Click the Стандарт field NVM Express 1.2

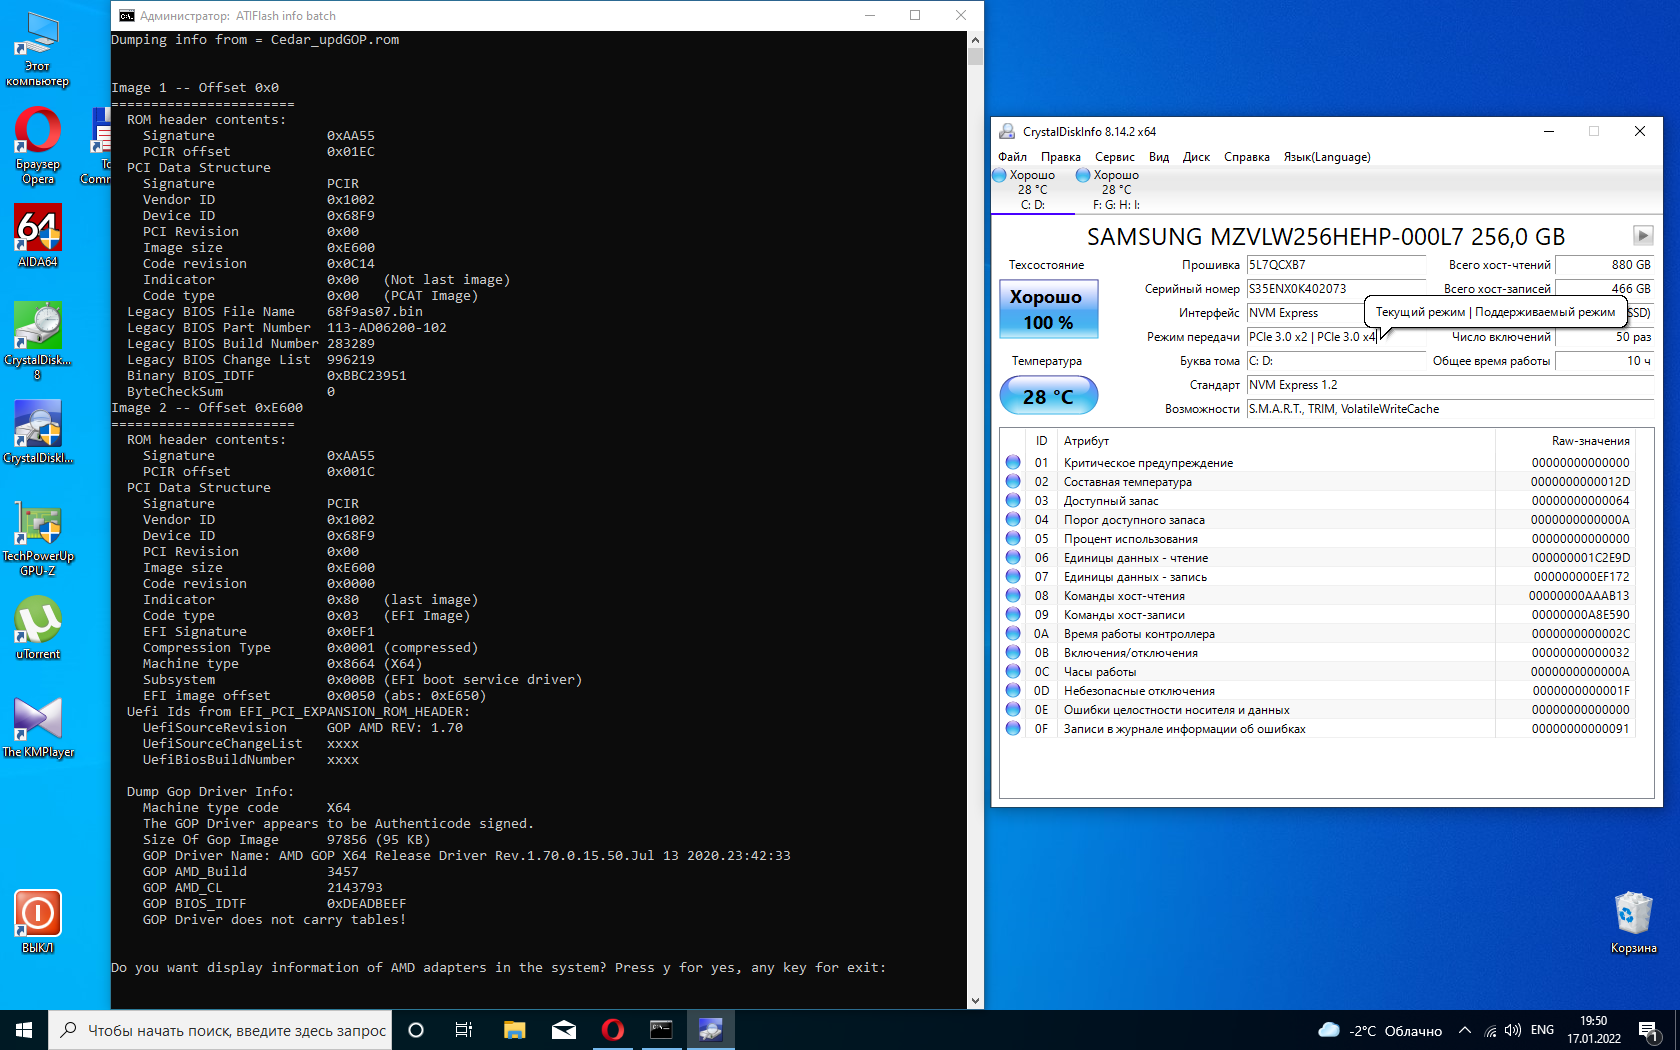point(1449,385)
